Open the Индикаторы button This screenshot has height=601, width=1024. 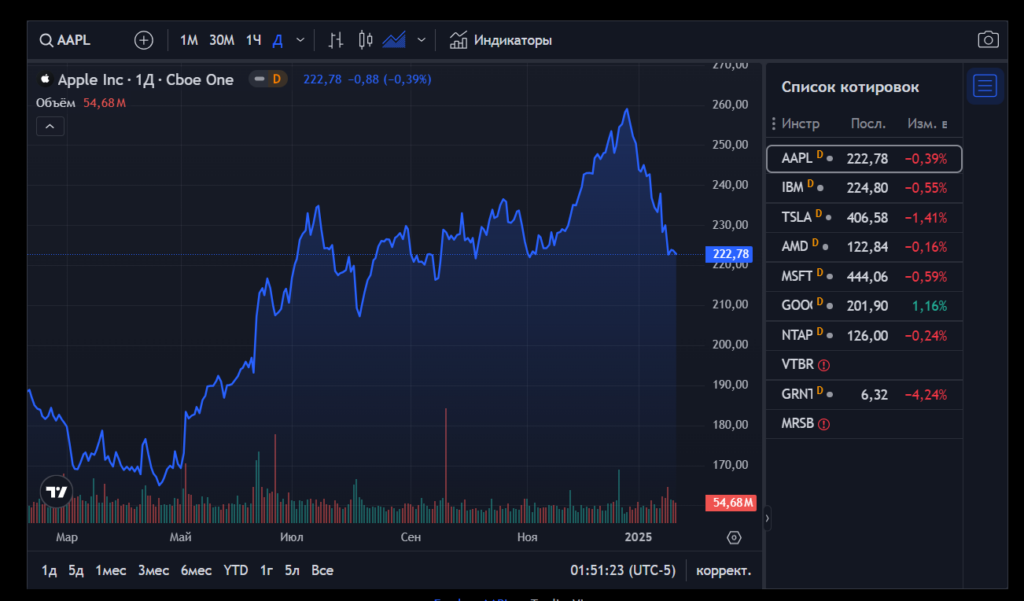501,40
